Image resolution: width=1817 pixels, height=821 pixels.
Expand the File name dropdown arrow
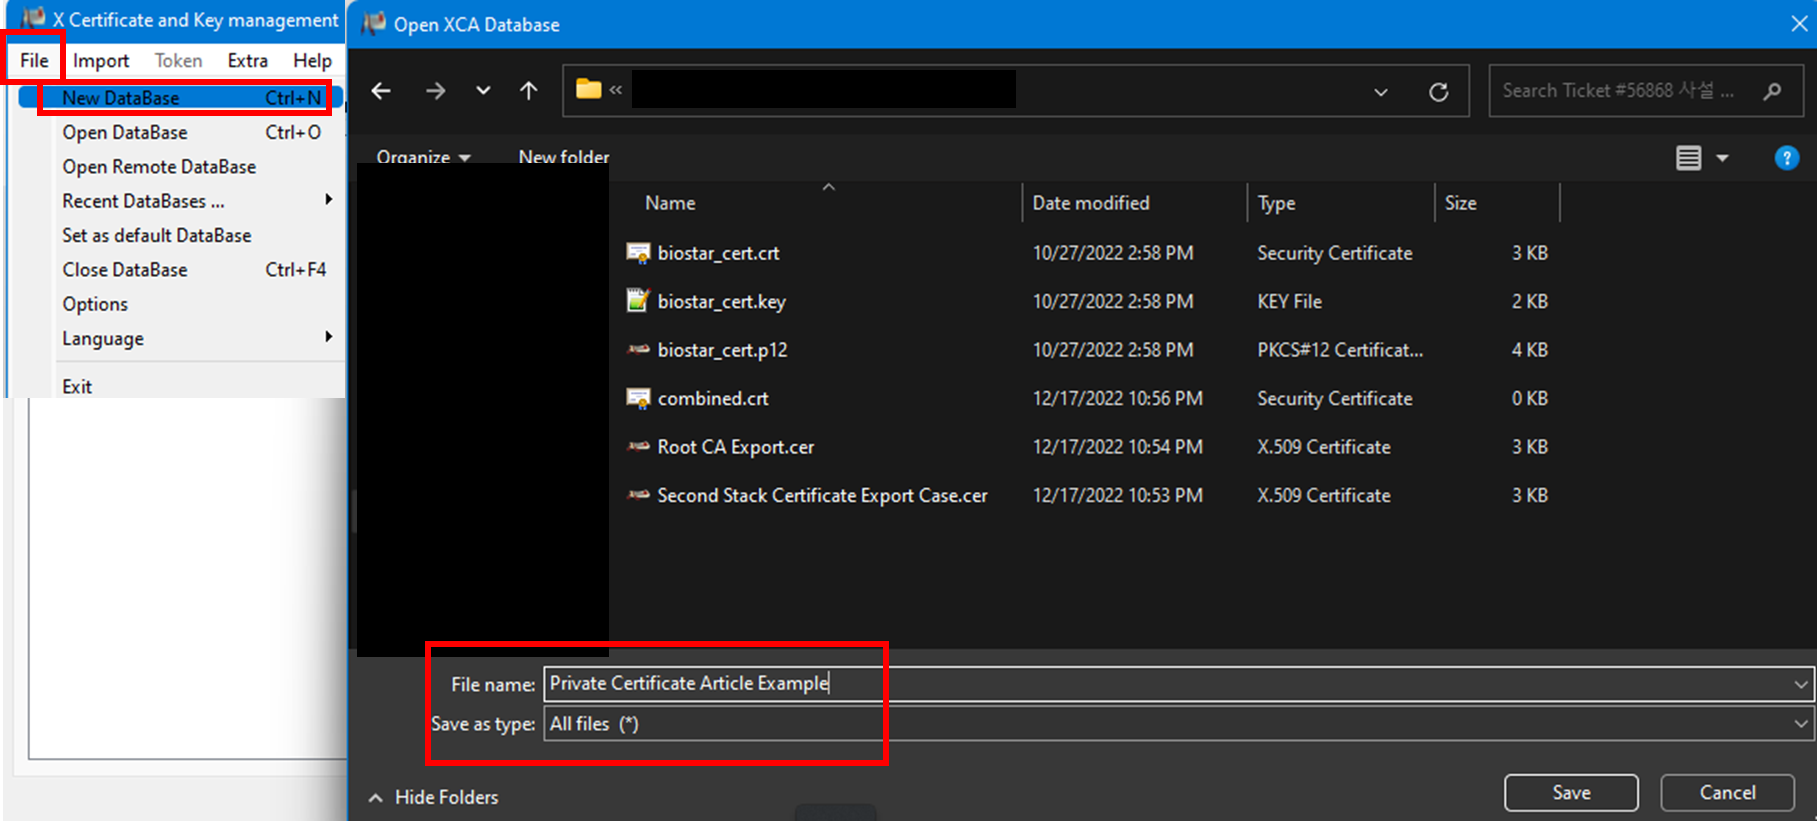click(1801, 685)
